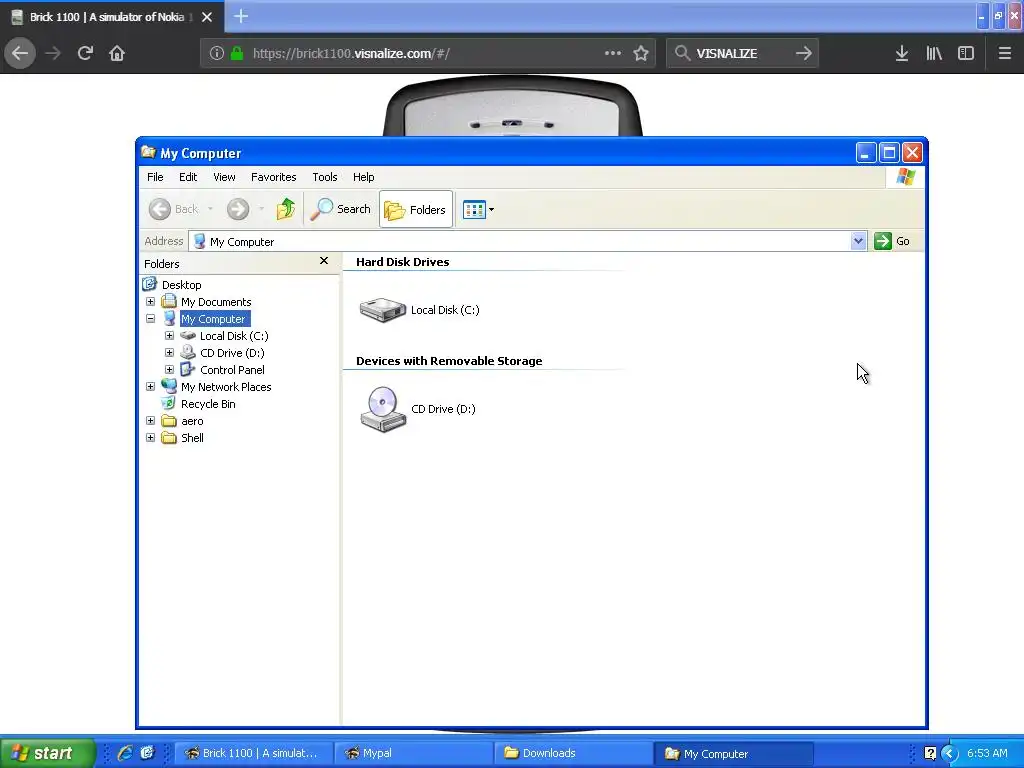Expand CD Drive (D:) tree node
The height and width of the screenshot is (768, 1024).
click(x=169, y=353)
